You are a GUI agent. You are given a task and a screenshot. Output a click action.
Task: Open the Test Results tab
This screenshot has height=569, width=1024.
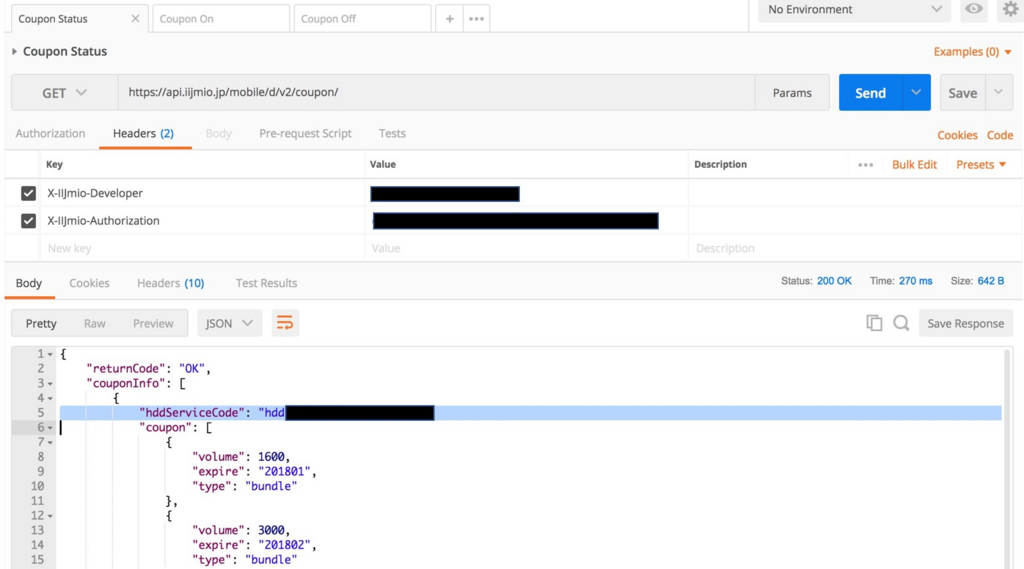coord(266,283)
